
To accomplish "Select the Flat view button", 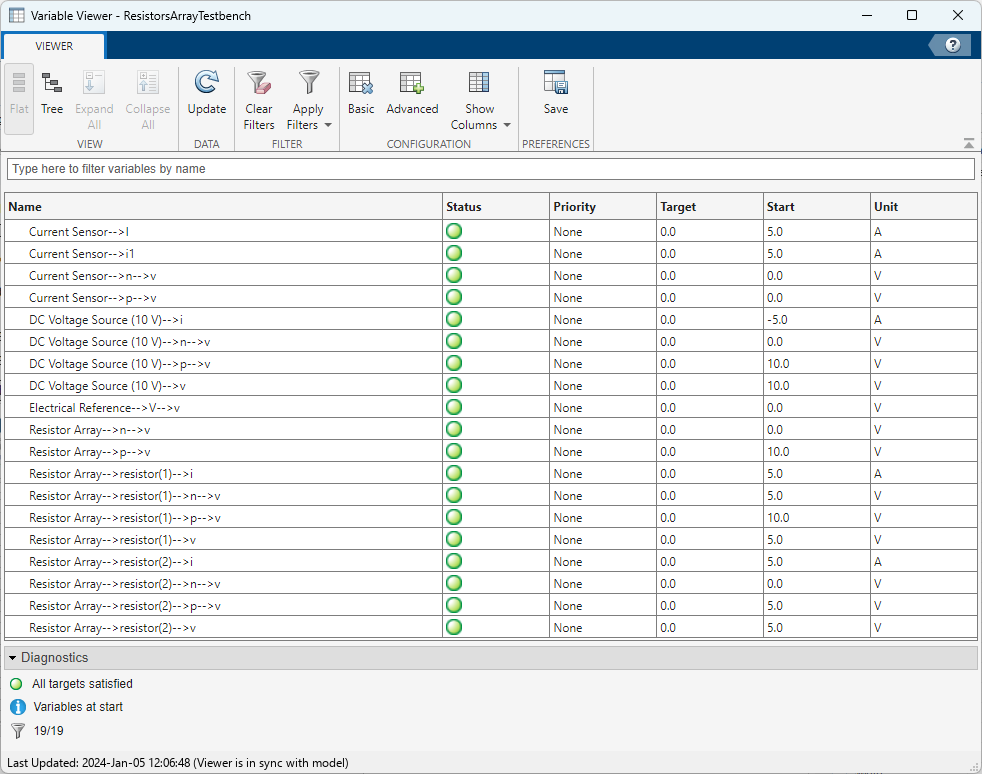I will (19, 98).
